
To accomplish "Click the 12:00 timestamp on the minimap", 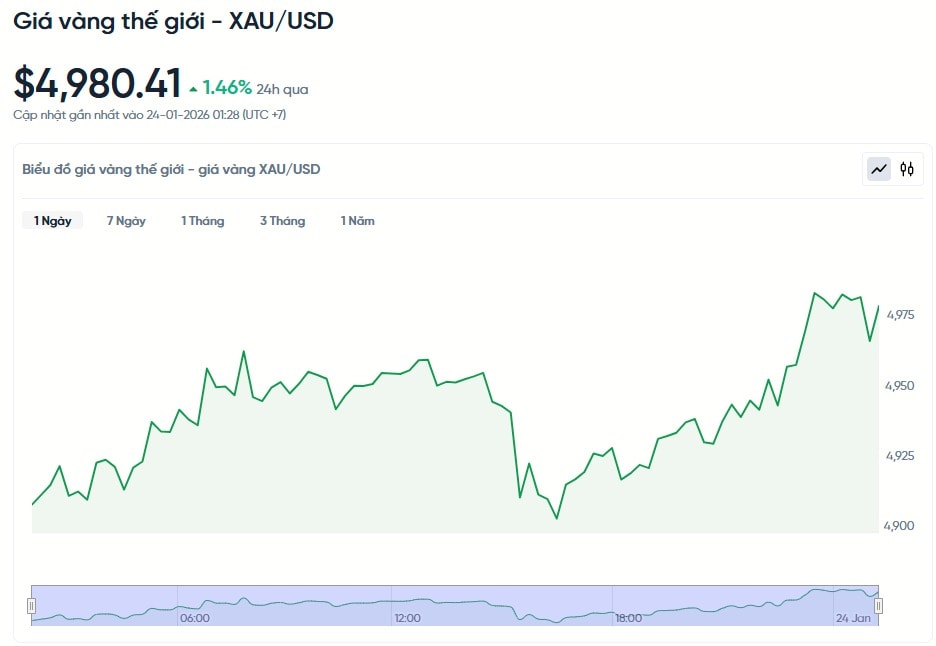I will pyautogui.click(x=406, y=618).
